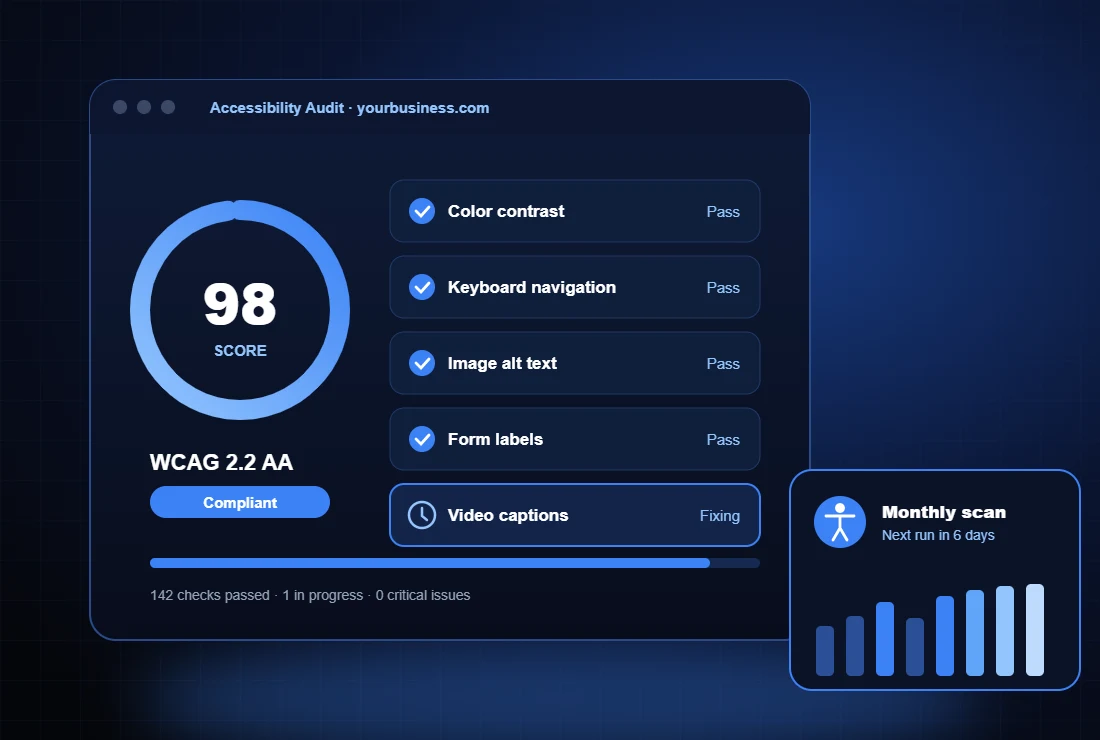Click the WCAG 2.2 AA heading
The width and height of the screenshot is (1100, 740).
pyautogui.click(x=222, y=462)
